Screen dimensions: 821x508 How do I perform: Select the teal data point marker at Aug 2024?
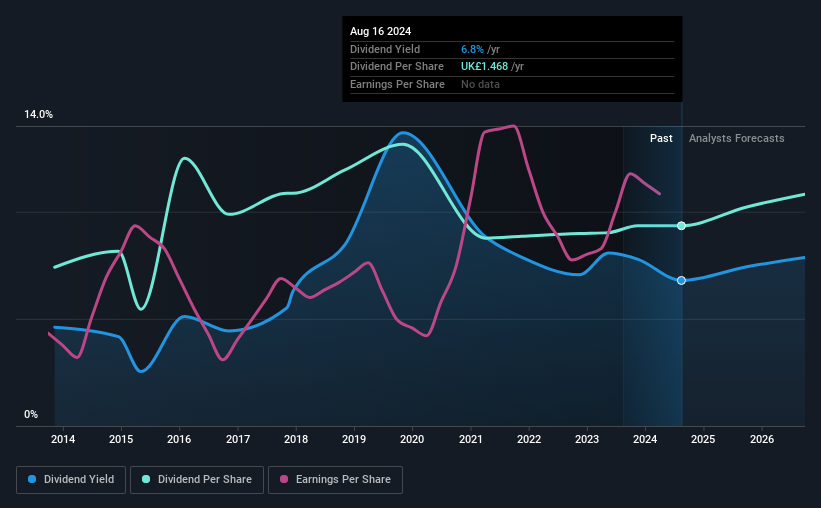[681, 226]
